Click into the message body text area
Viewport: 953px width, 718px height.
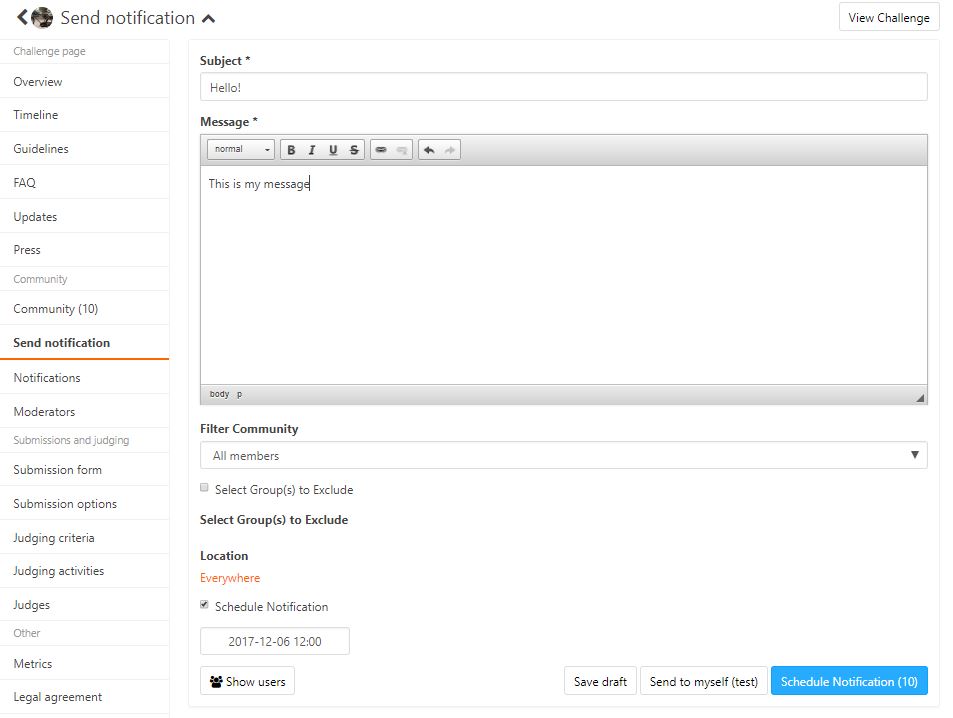[563, 274]
